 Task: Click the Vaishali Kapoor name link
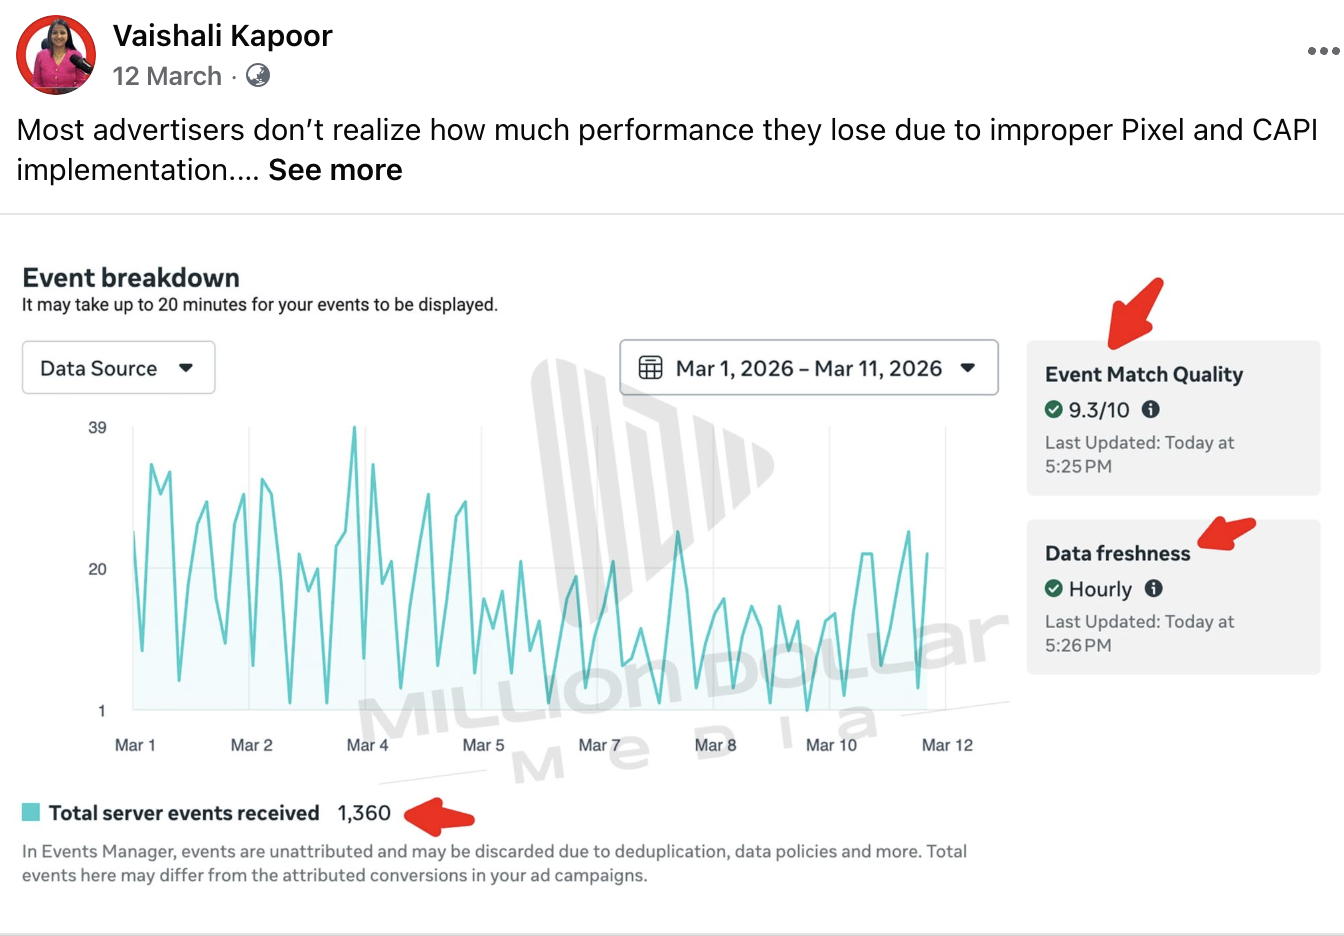[222, 36]
